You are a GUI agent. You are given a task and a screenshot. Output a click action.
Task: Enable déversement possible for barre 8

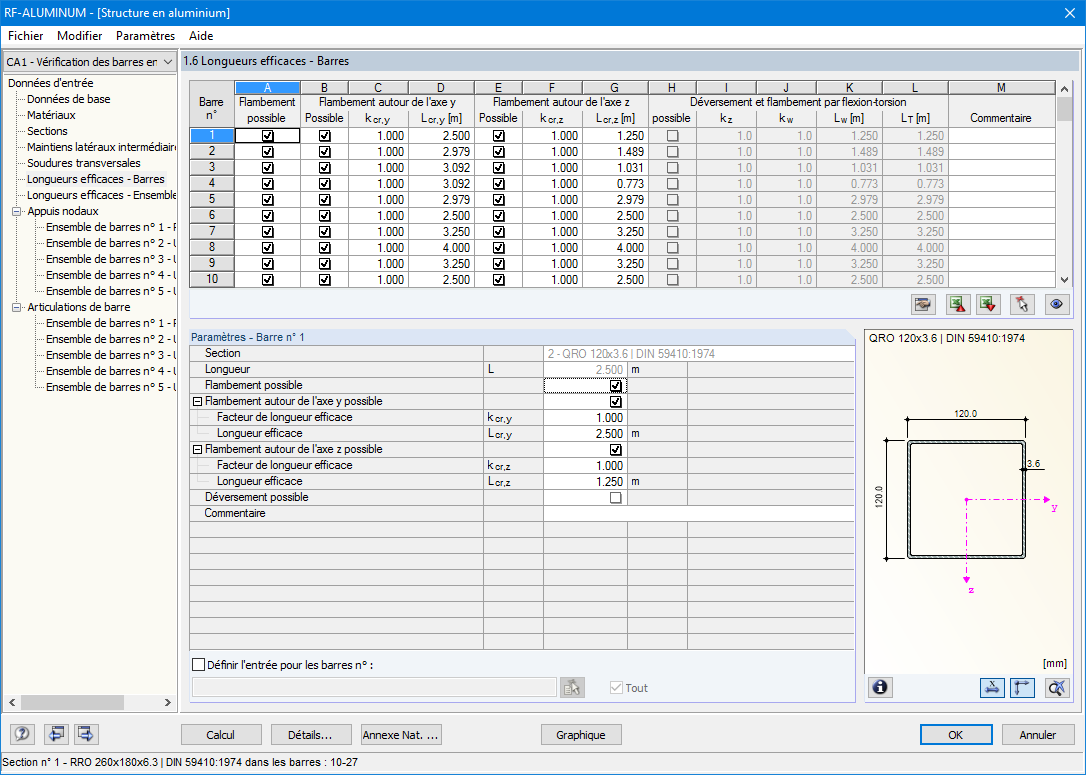(x=672, y=247)
